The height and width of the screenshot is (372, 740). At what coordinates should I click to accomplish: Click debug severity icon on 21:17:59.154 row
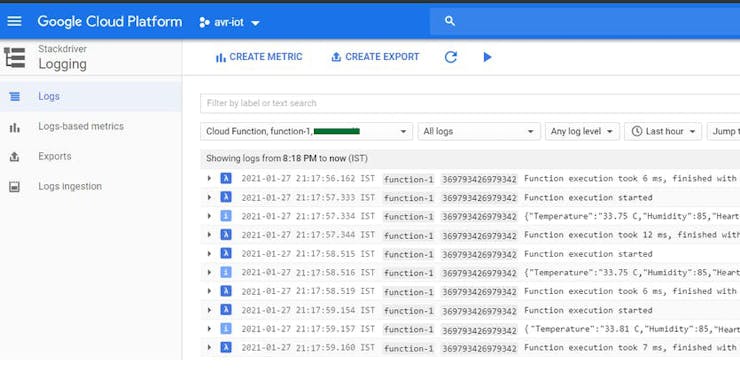(x=226, y=310)
